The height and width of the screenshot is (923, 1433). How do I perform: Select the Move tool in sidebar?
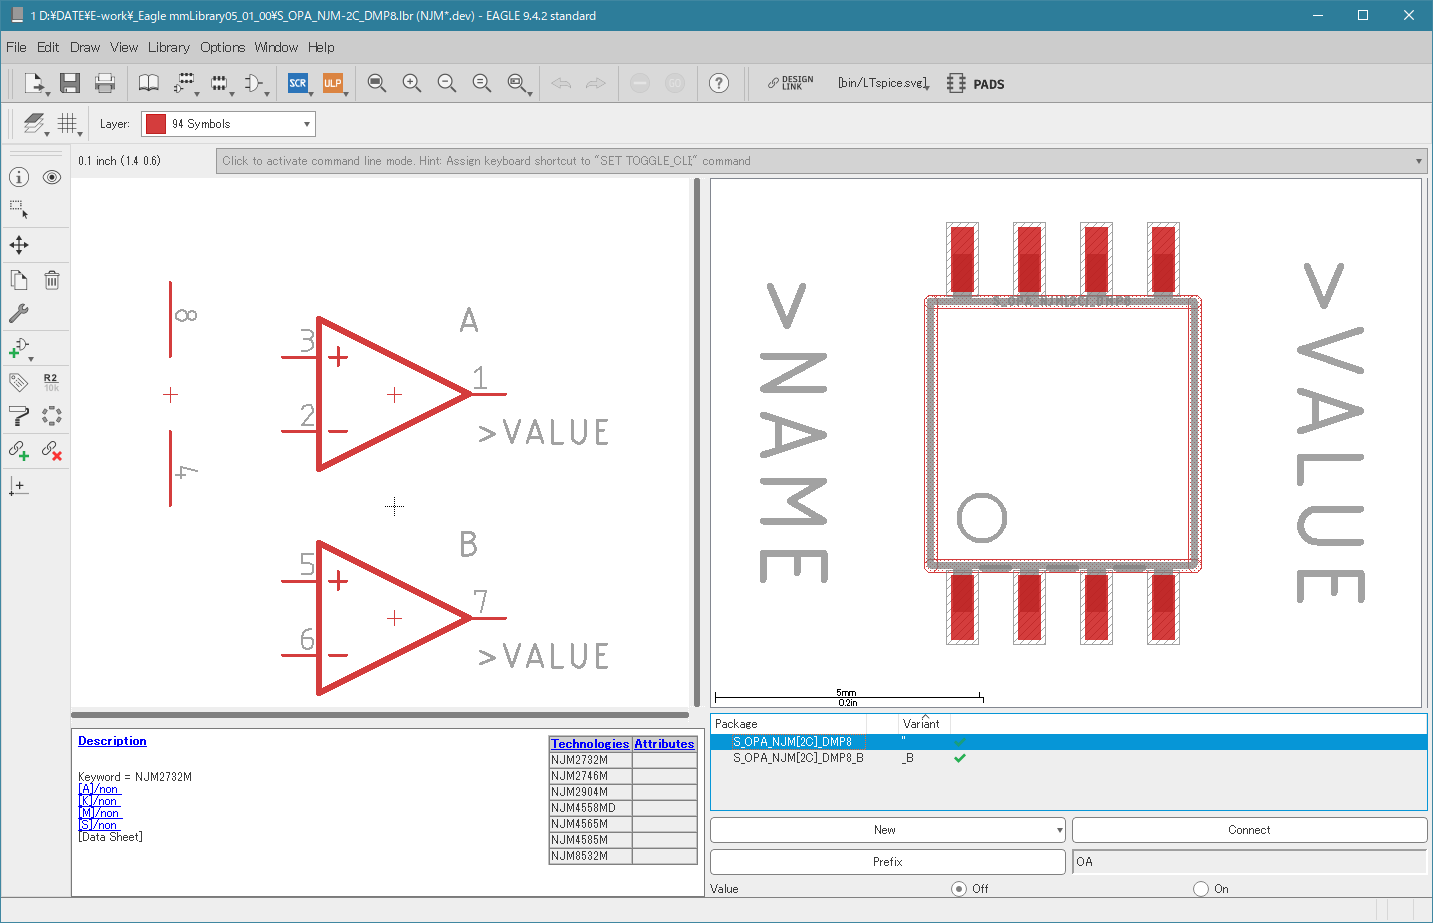coord(19,245)
